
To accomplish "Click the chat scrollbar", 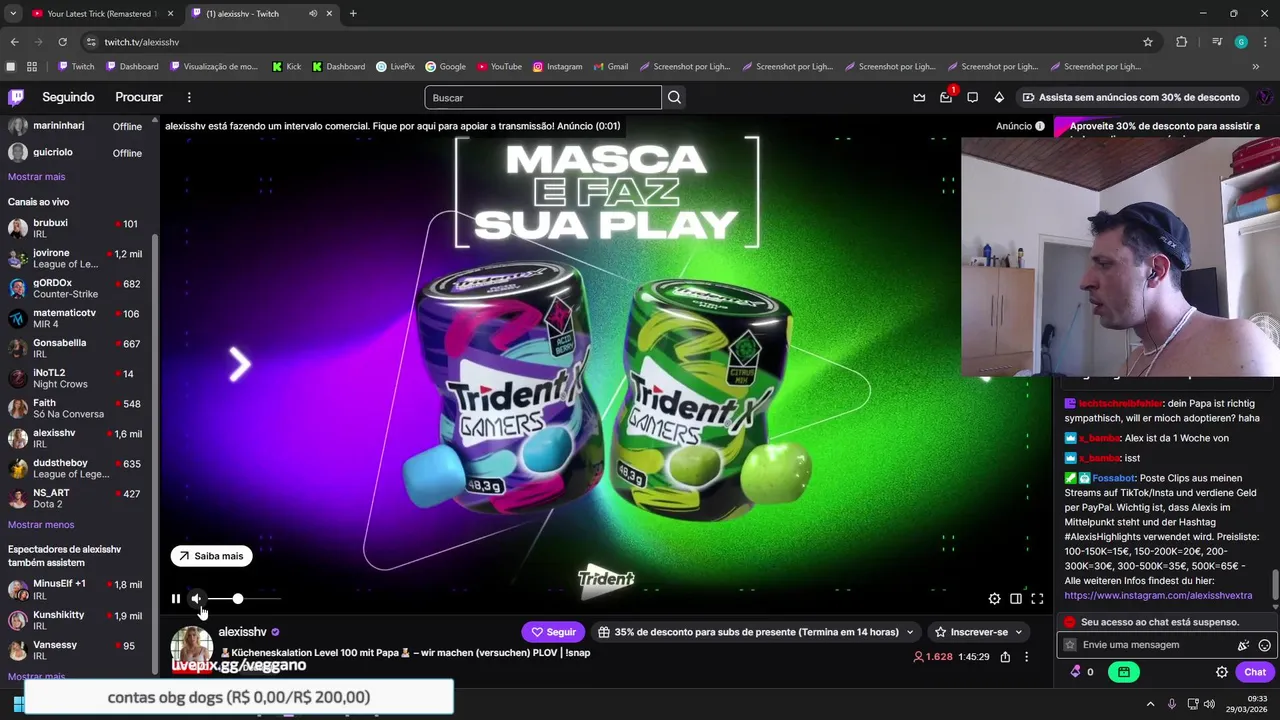I will 1275,585.
